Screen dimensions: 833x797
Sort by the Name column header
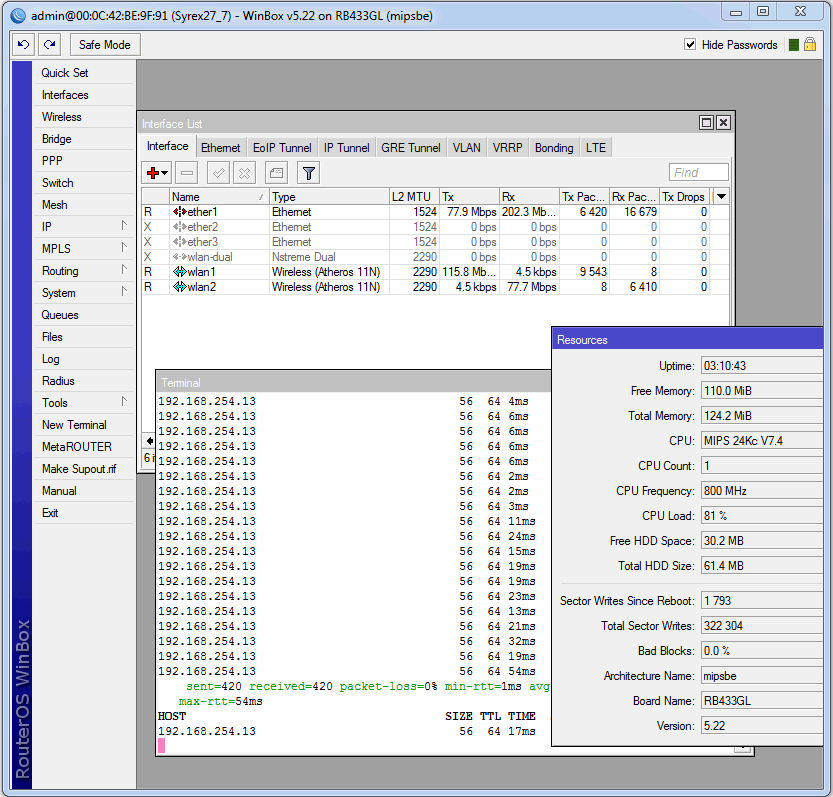pyautogui.click(x=219, y=197)
